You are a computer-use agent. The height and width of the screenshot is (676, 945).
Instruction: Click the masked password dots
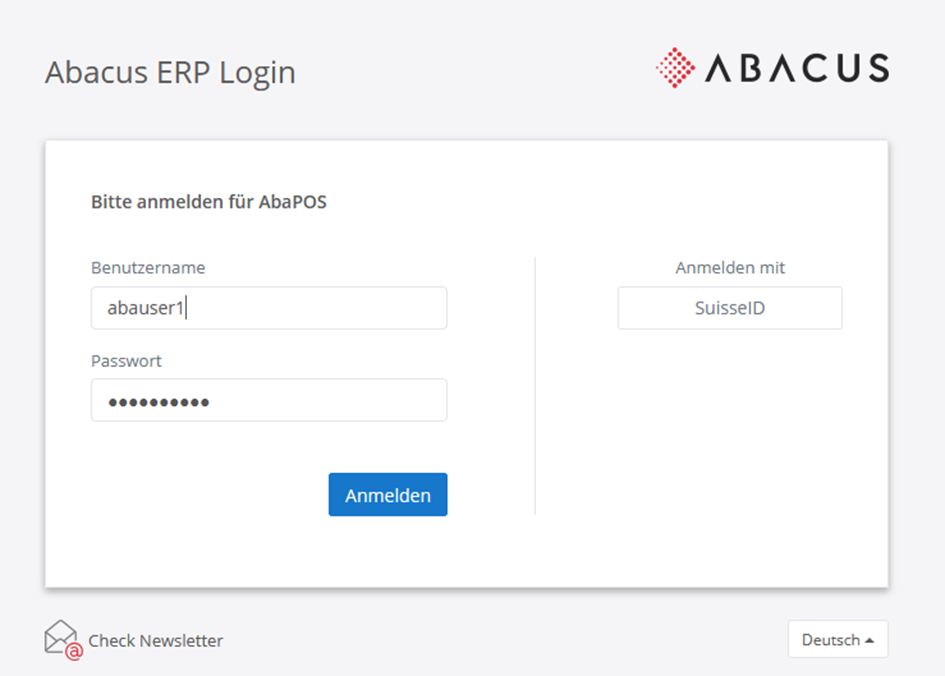click(x=158, y=401)
